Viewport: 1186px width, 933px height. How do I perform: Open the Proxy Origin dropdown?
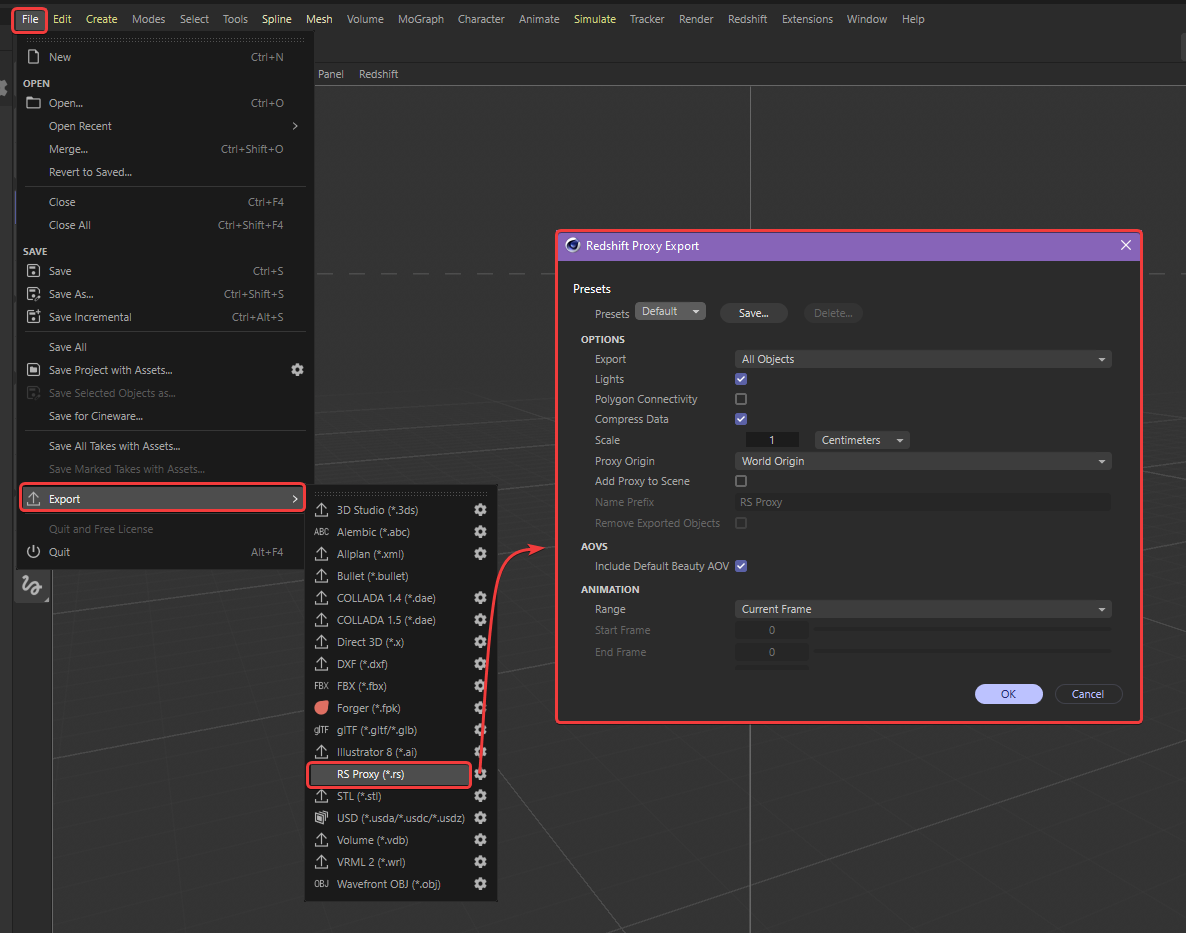coord(923,461)
